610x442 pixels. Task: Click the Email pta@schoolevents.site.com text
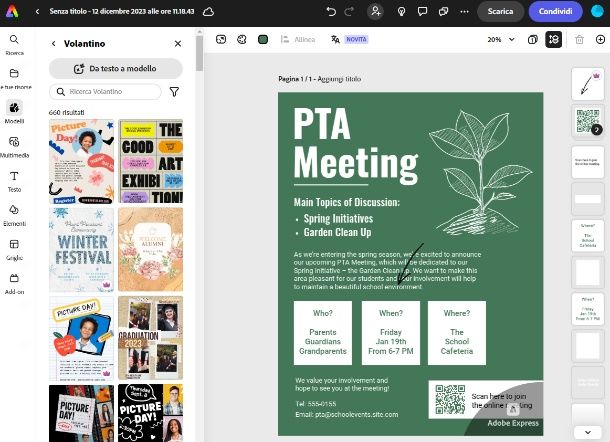pyautogui.click(x=347, y=415)
